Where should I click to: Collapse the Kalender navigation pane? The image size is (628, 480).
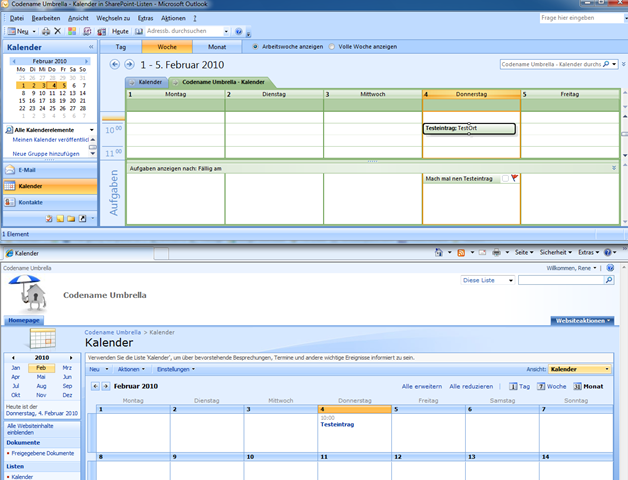(x=91, y=47)
